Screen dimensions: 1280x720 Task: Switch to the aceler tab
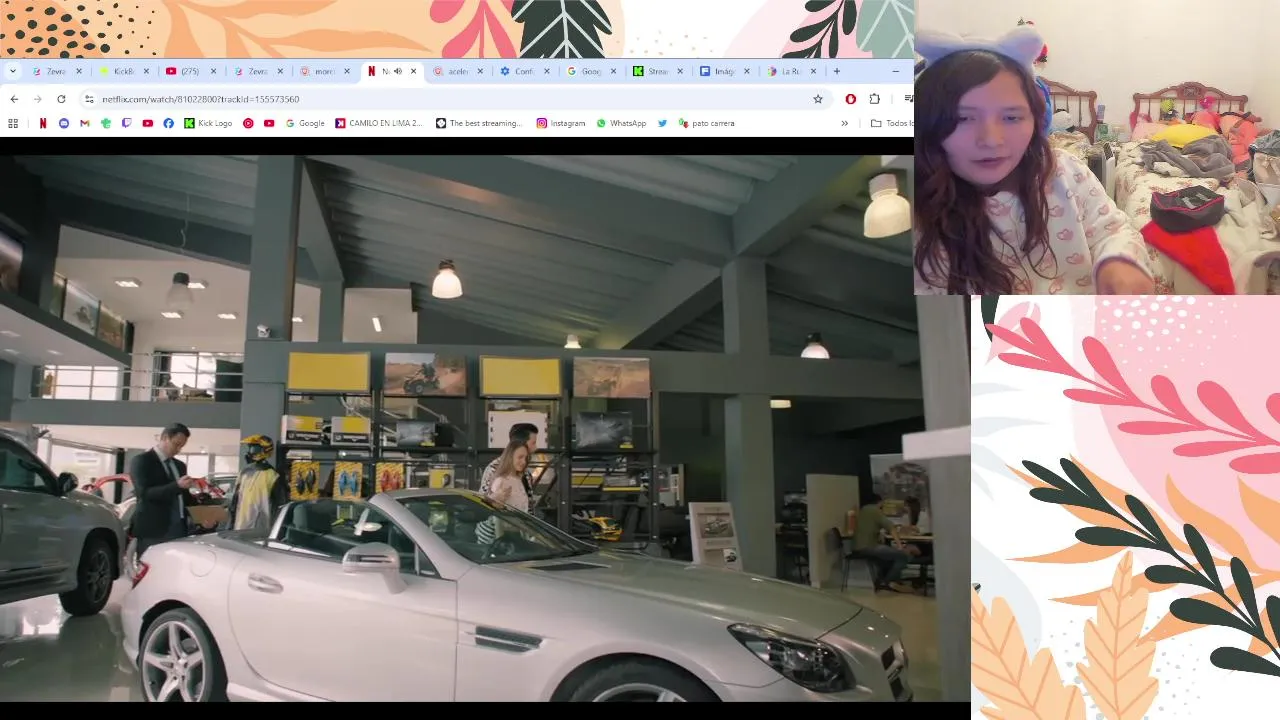(458, 71)
